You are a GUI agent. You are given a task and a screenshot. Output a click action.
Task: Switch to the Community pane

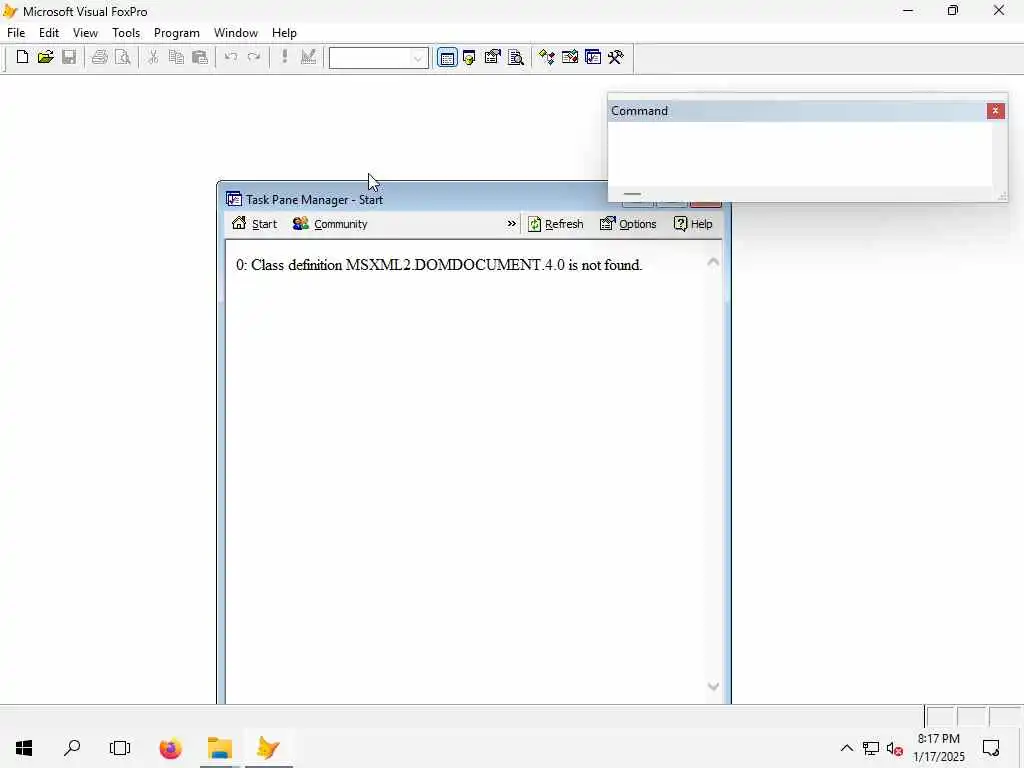pos(330,224)
